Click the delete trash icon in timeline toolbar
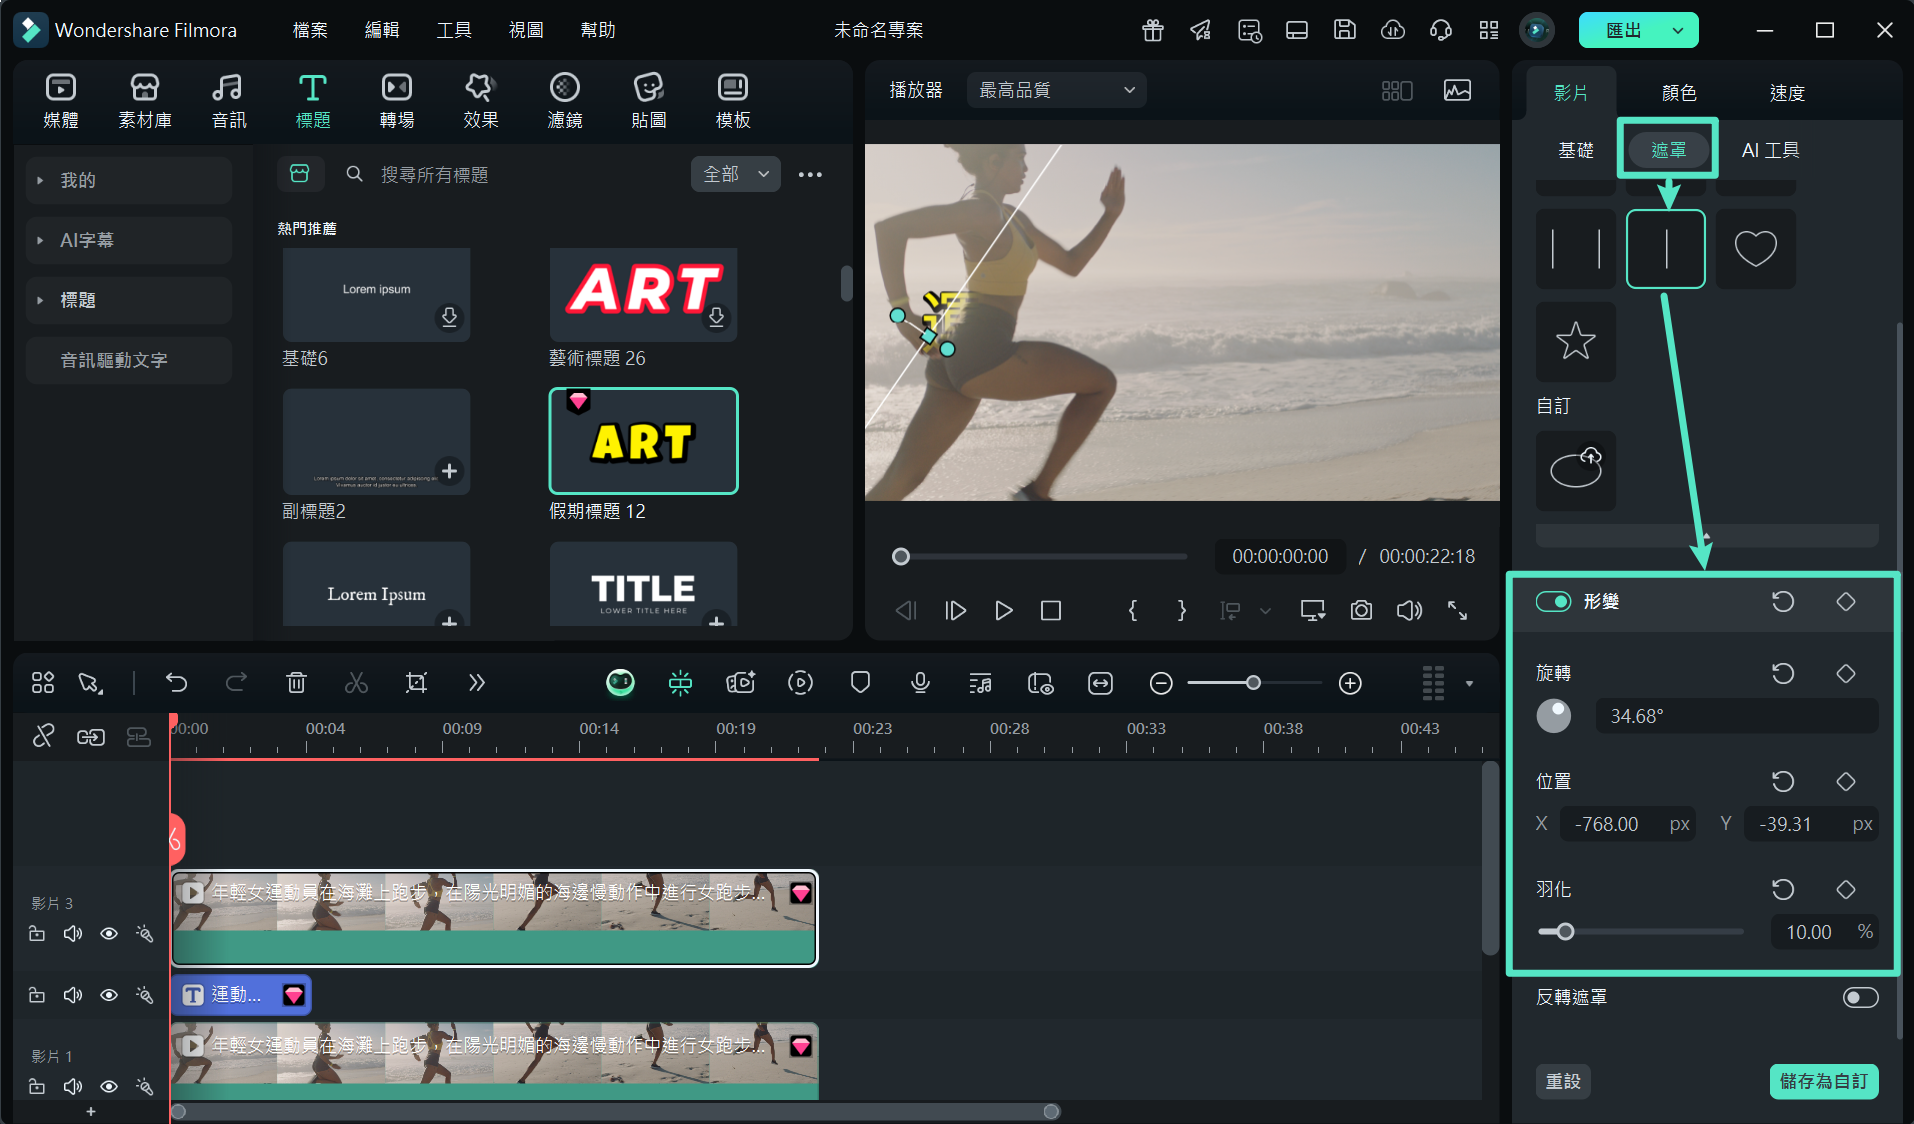 tap(296, 683)
